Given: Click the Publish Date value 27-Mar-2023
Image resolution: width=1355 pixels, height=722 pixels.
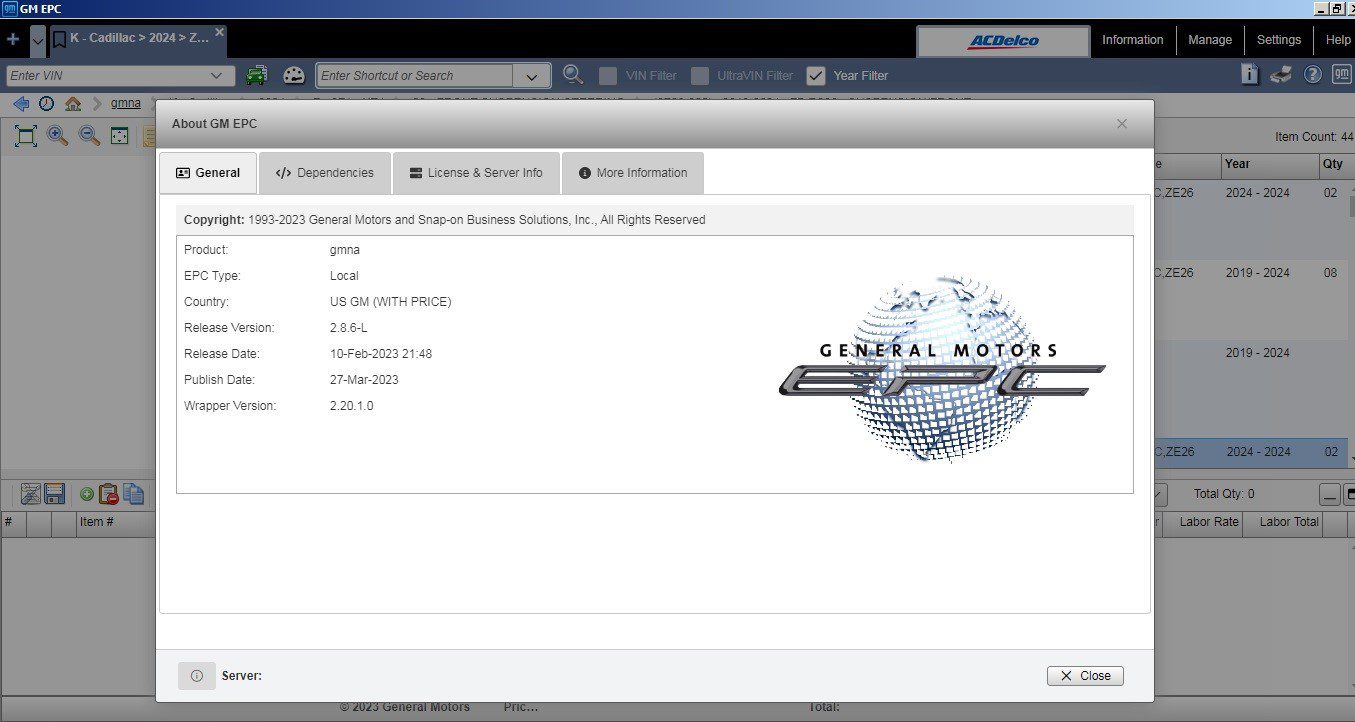Looking at the screenshot, I should (364, 380).
